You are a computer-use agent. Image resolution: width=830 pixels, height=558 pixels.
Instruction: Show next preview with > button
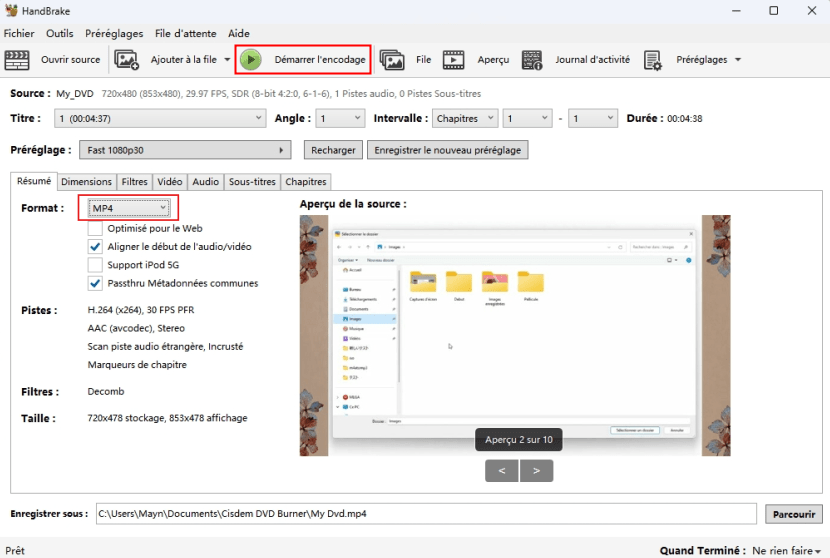pos(537,471)
